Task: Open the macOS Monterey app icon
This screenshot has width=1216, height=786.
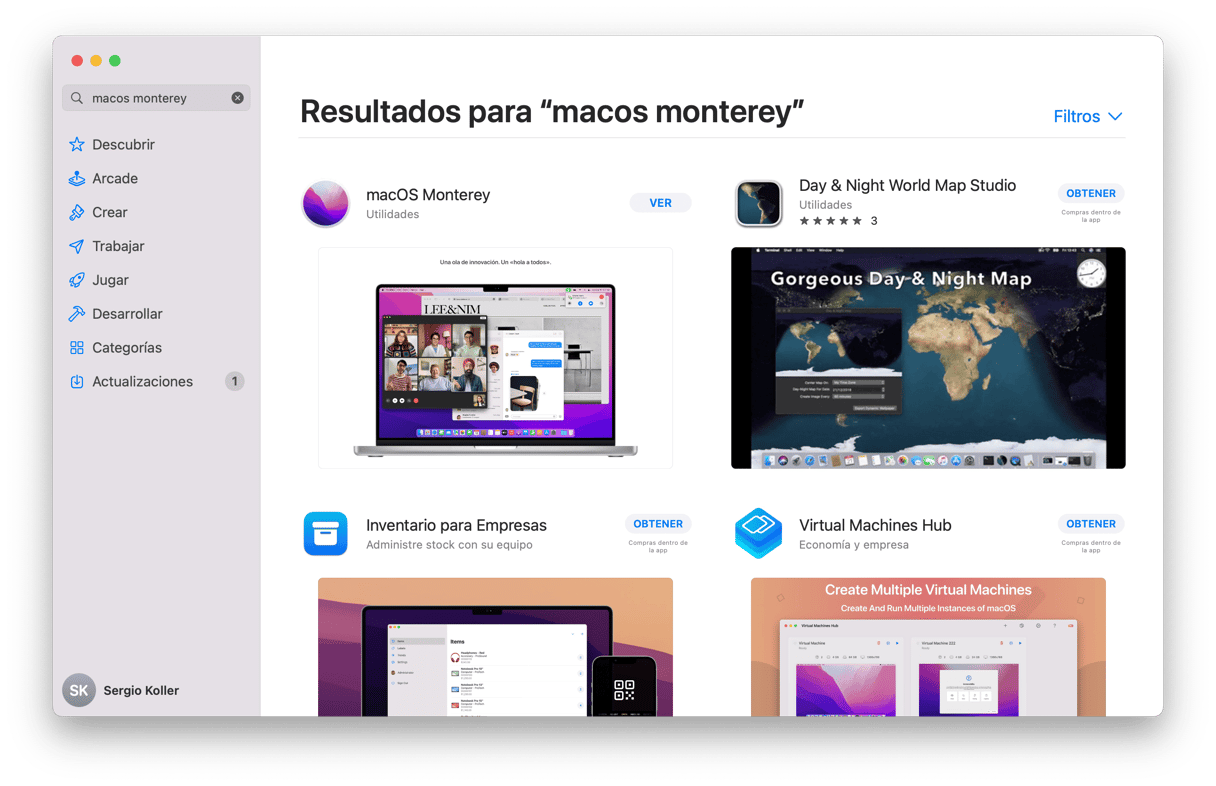Action: coord(326,204)
